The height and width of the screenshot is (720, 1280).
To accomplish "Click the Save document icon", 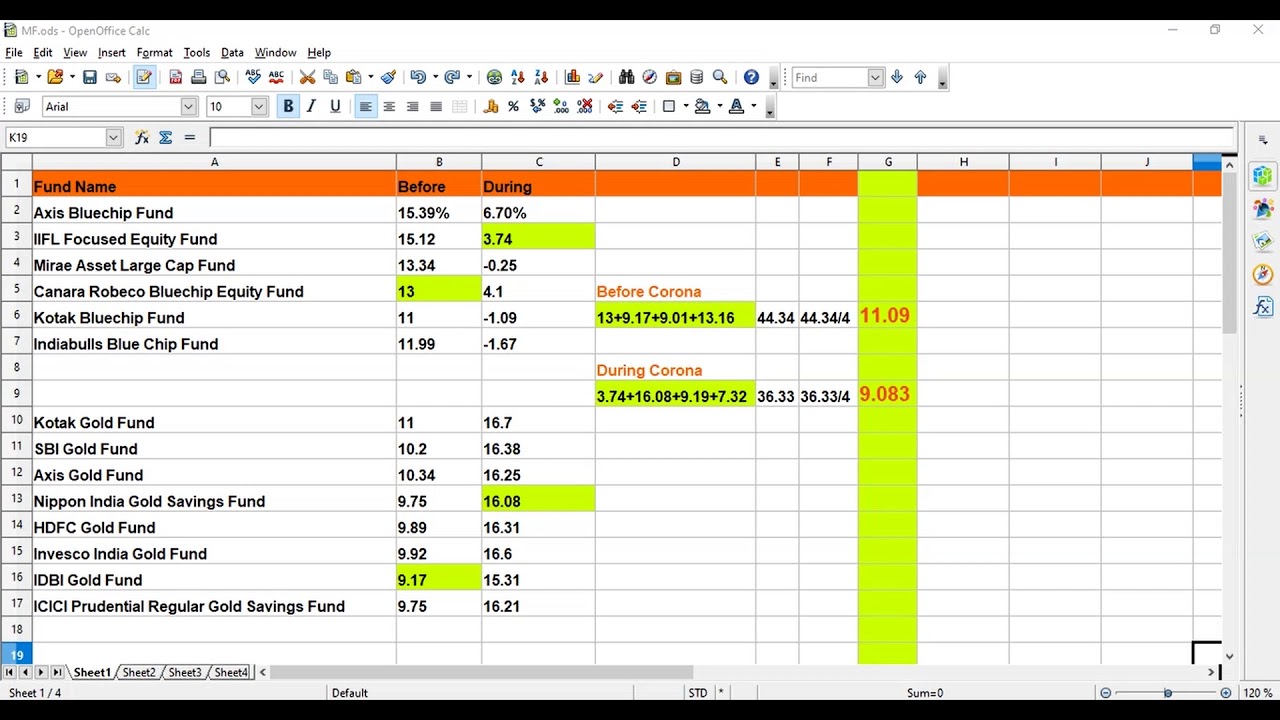I will click(x=90, y=77).
